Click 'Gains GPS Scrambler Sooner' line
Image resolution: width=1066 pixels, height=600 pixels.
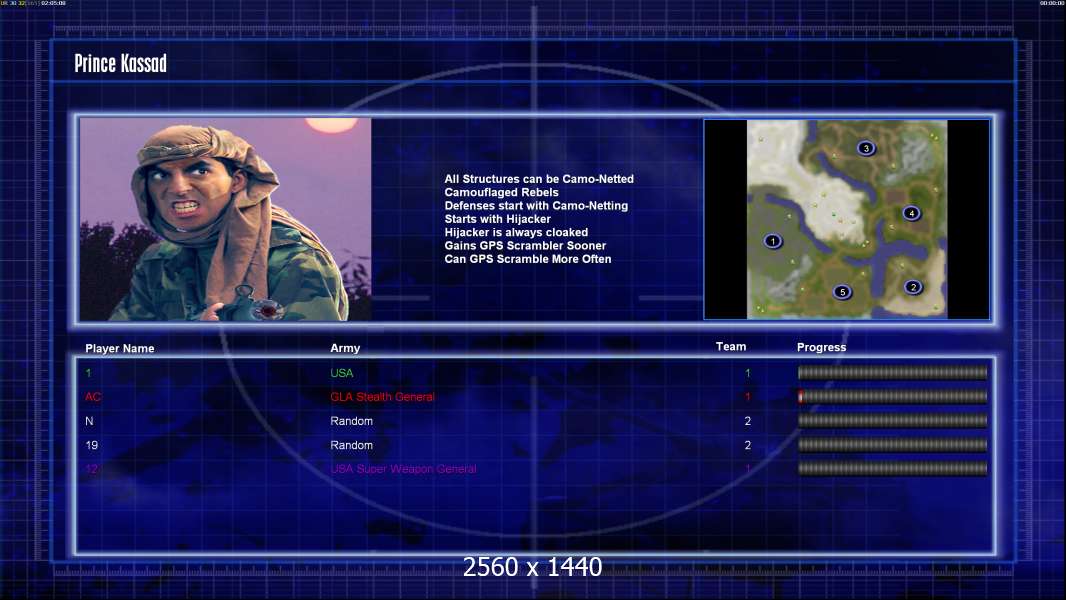(526, 246)
